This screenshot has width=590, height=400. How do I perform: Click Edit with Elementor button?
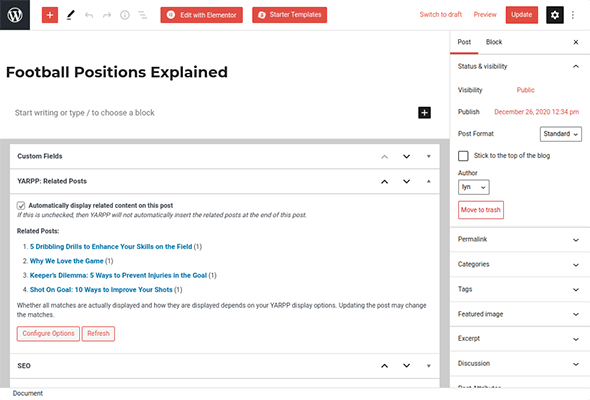(201, 15)
